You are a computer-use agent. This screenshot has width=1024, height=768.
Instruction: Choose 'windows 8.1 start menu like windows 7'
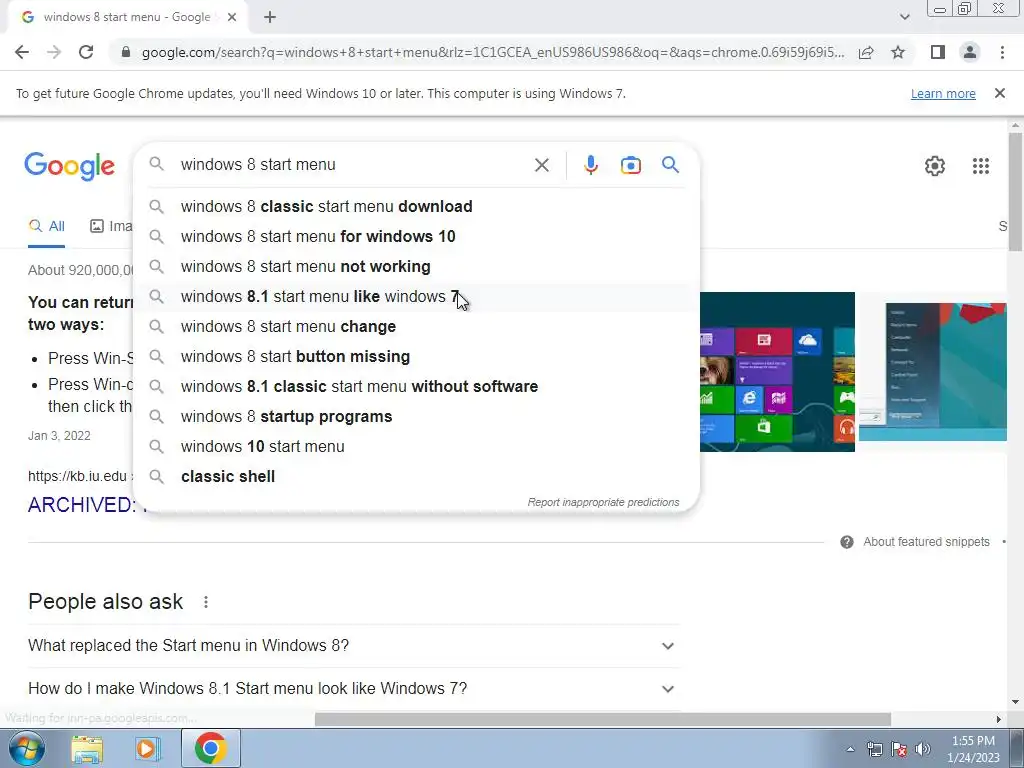[417, 296]
